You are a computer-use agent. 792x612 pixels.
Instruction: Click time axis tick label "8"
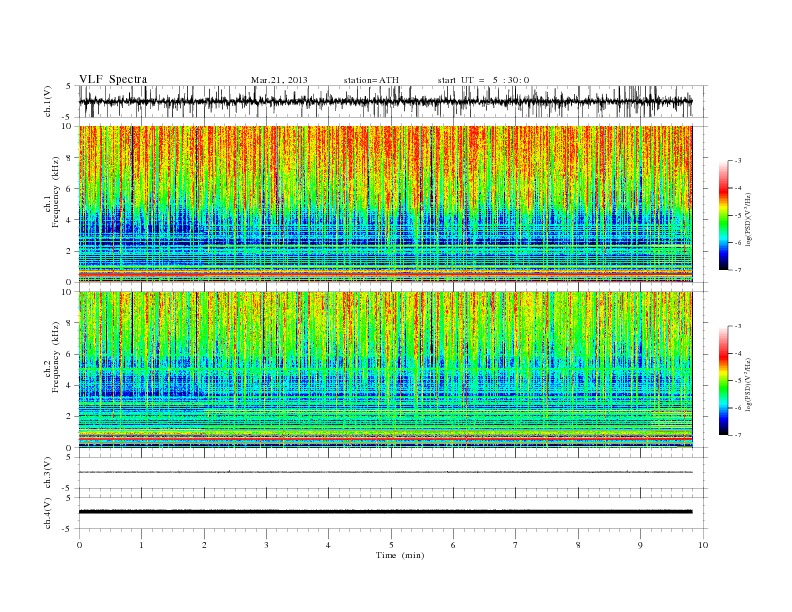[578, 545]
